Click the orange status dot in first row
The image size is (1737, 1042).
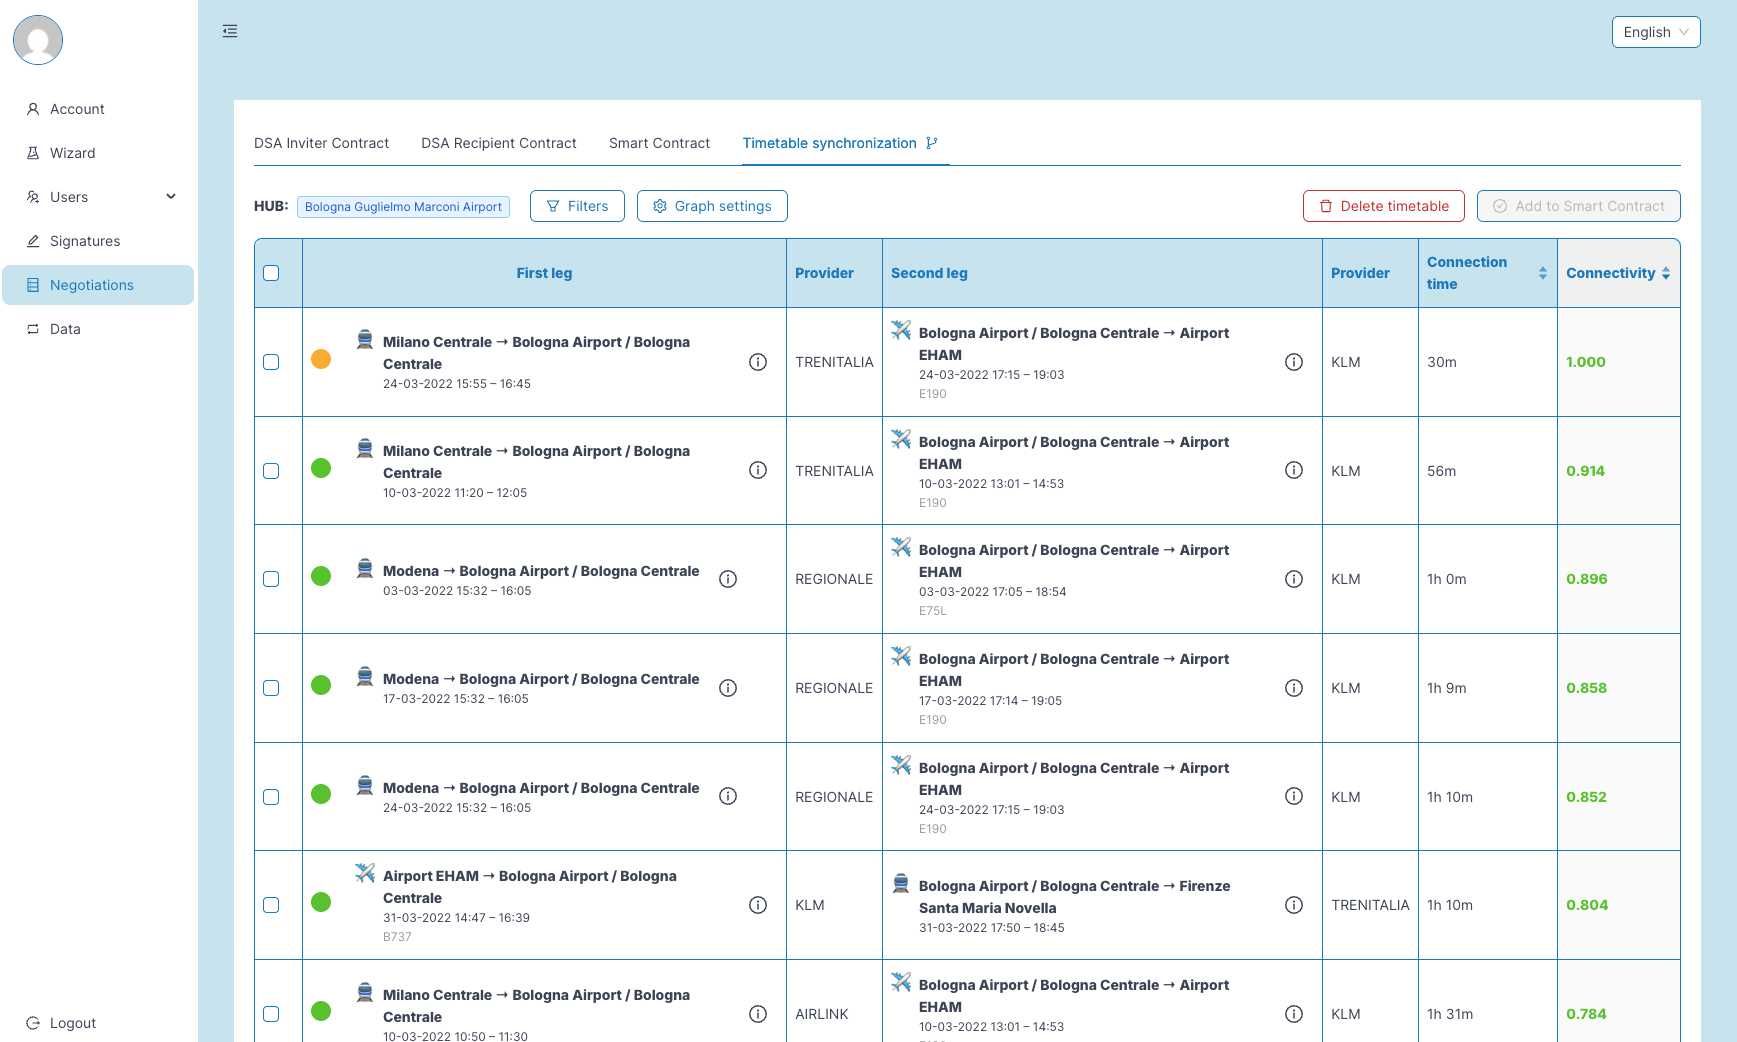(x=321, y=359)
